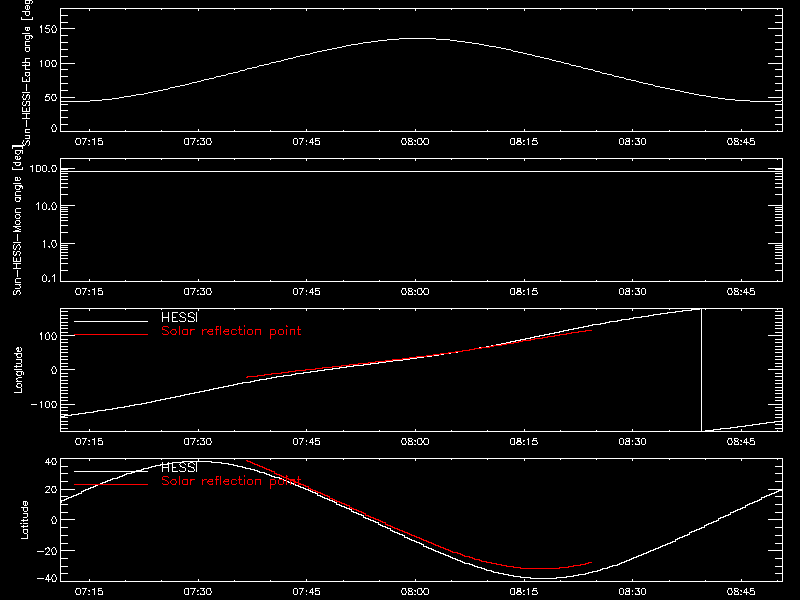
Task: Click 08:15 under the Latitude plot
Action: [x=523, y=592]
